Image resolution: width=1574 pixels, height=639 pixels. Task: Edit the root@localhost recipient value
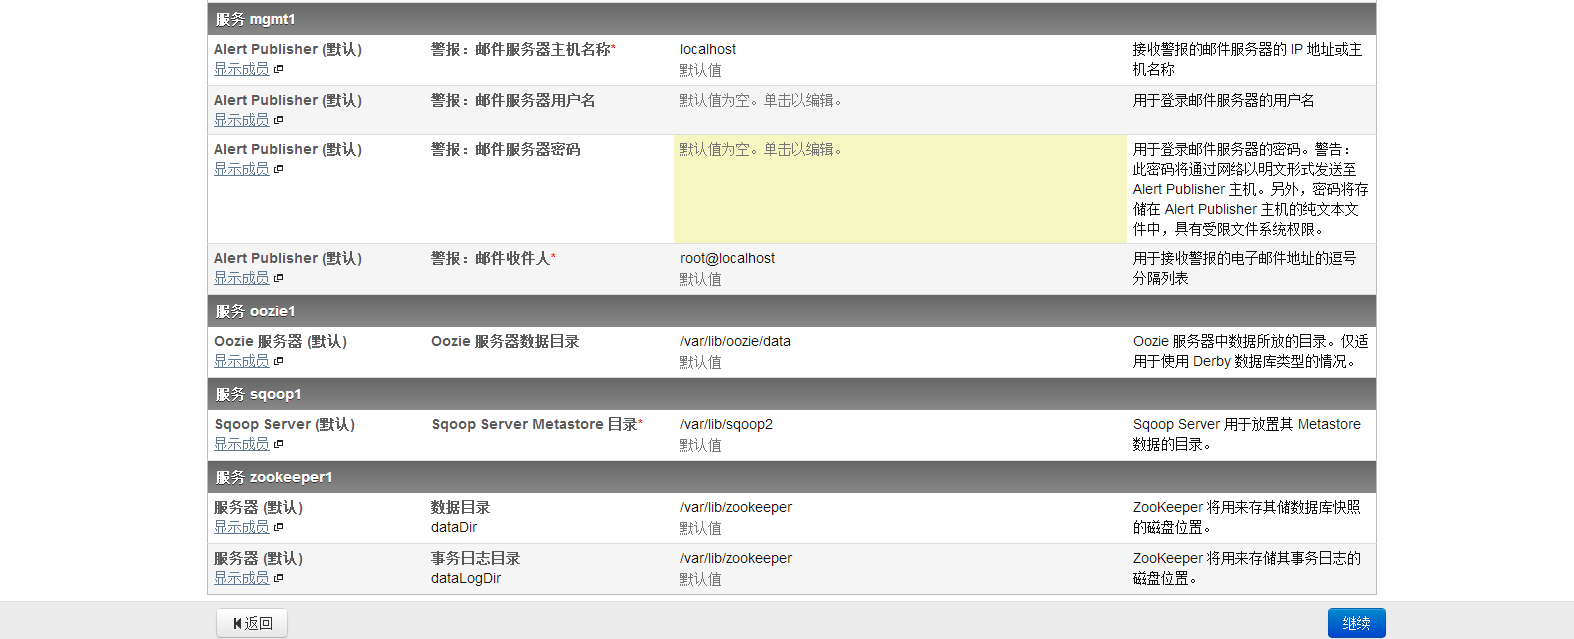point(727,258)
